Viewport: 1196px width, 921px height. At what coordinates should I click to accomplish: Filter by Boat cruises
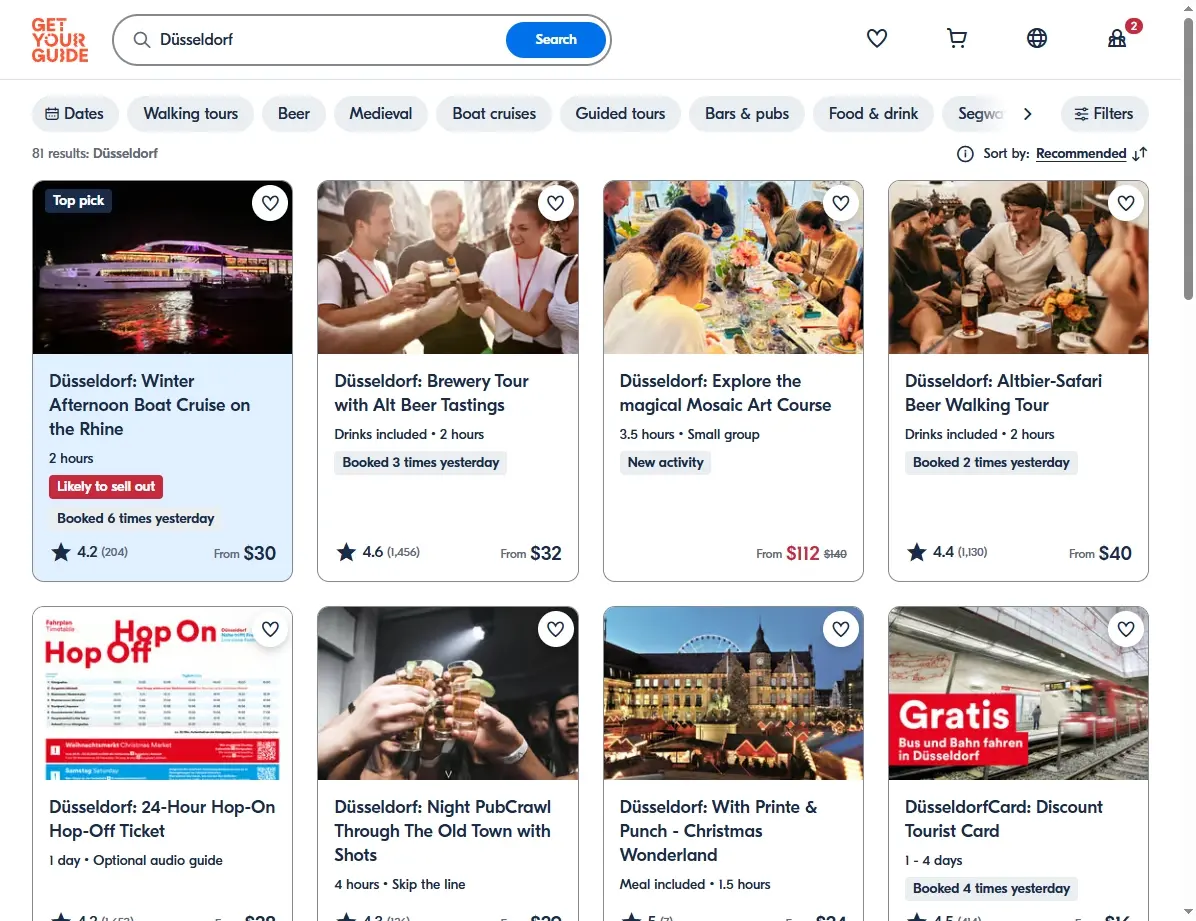494,114
